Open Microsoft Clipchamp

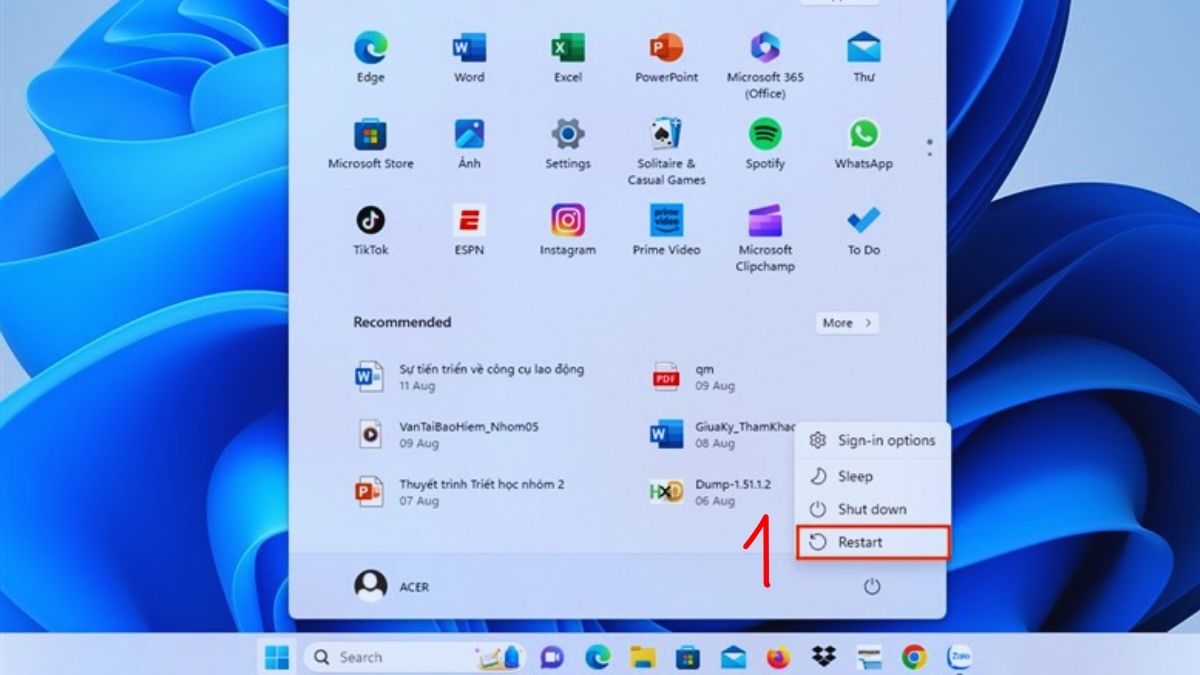pyautogui.click(x=764, y=229)
